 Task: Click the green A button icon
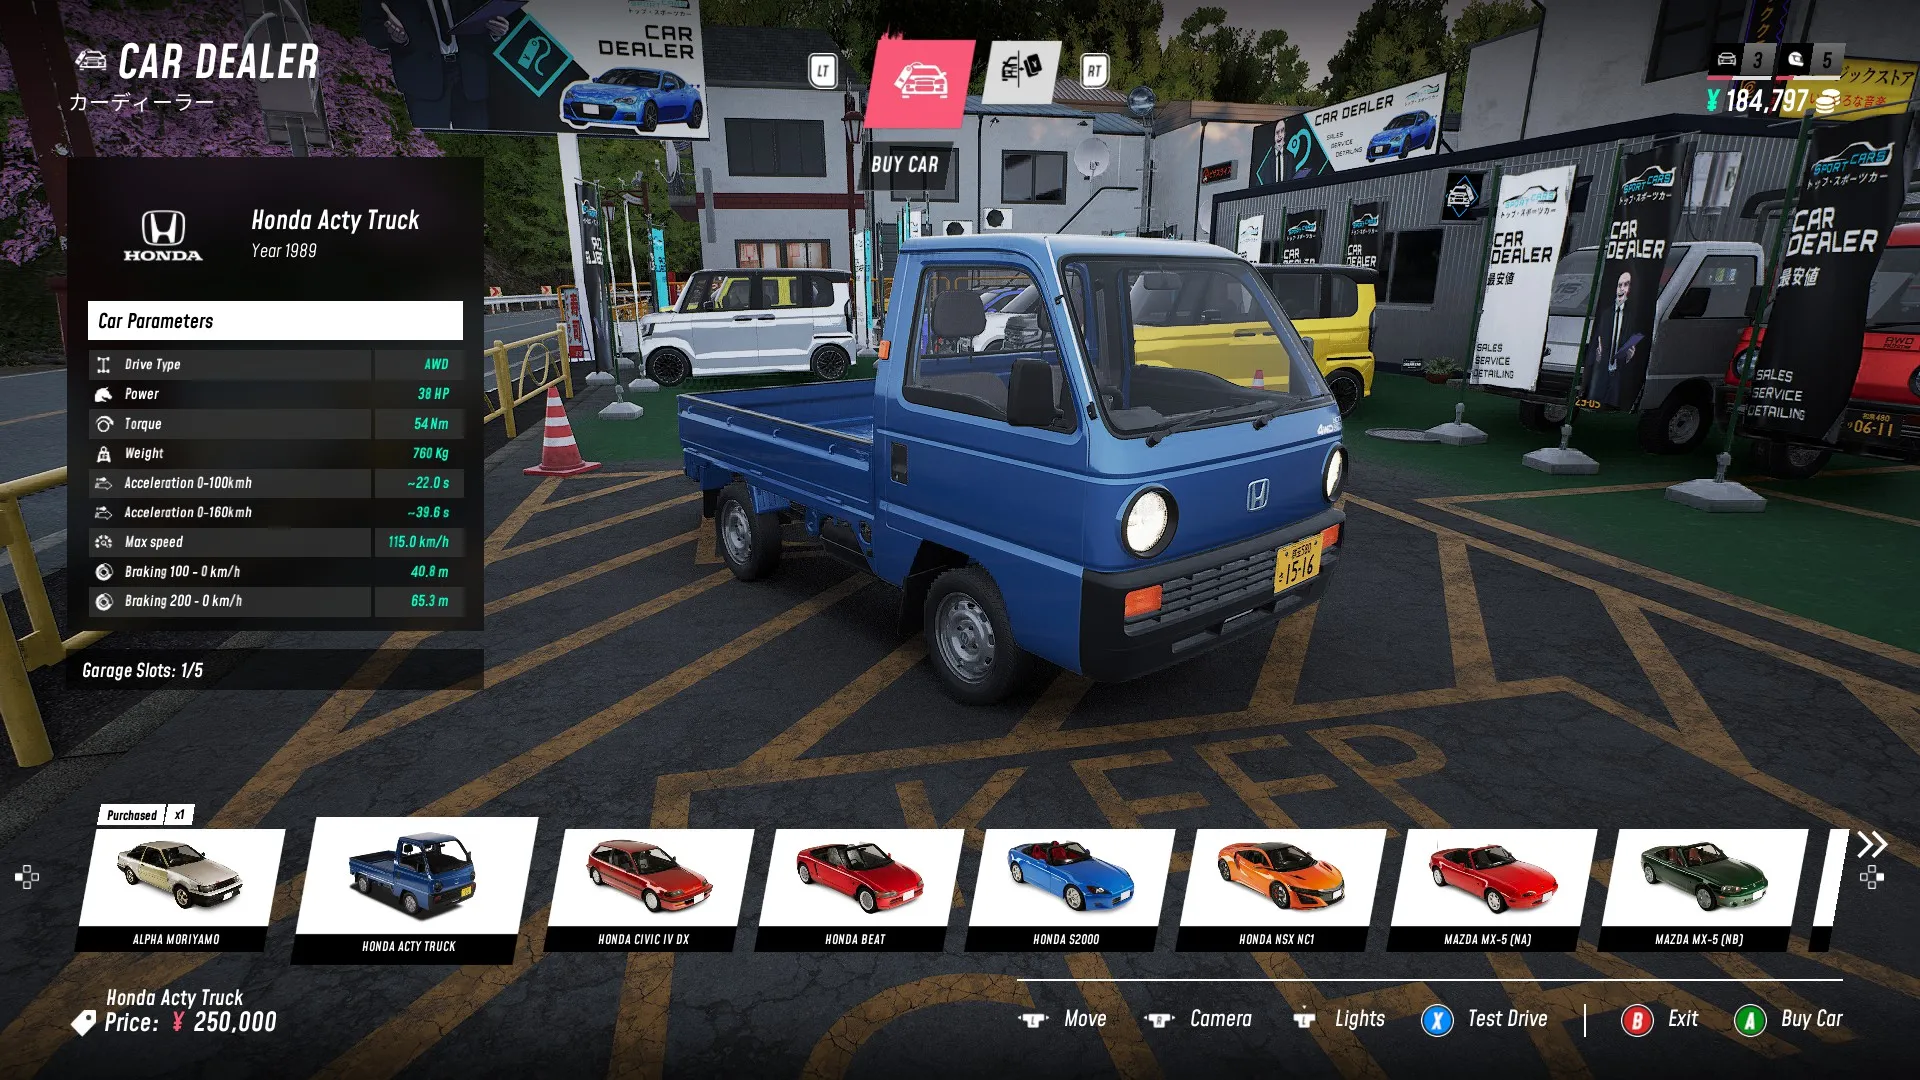(x=1750, y=1020)
